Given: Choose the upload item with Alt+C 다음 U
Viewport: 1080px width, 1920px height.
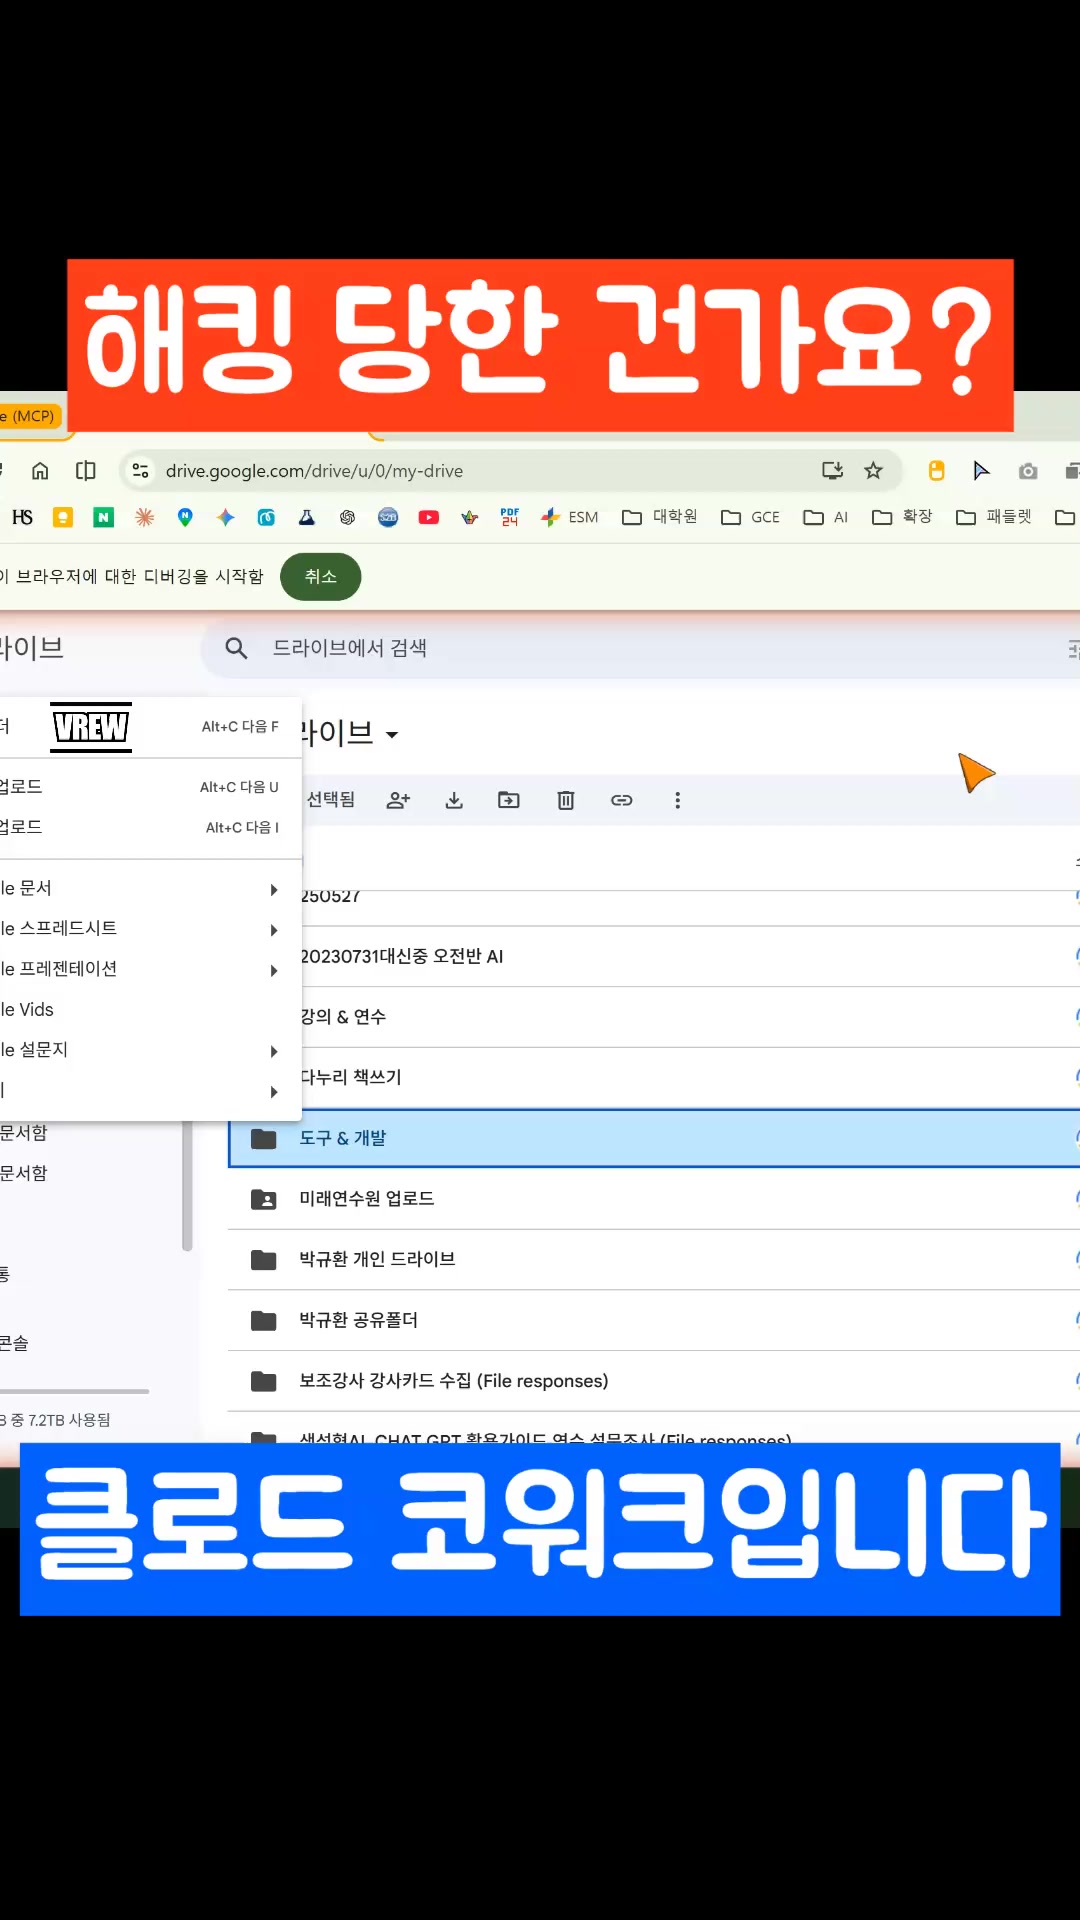Looking at the screenshot, I should coord(150,787).
